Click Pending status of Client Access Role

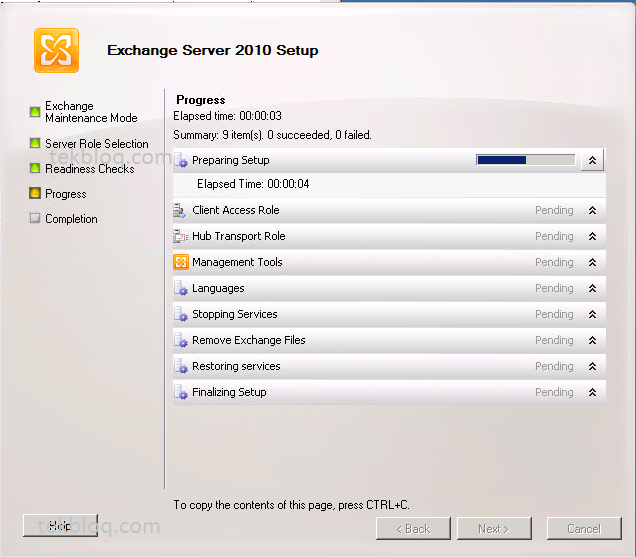[554, 210]
